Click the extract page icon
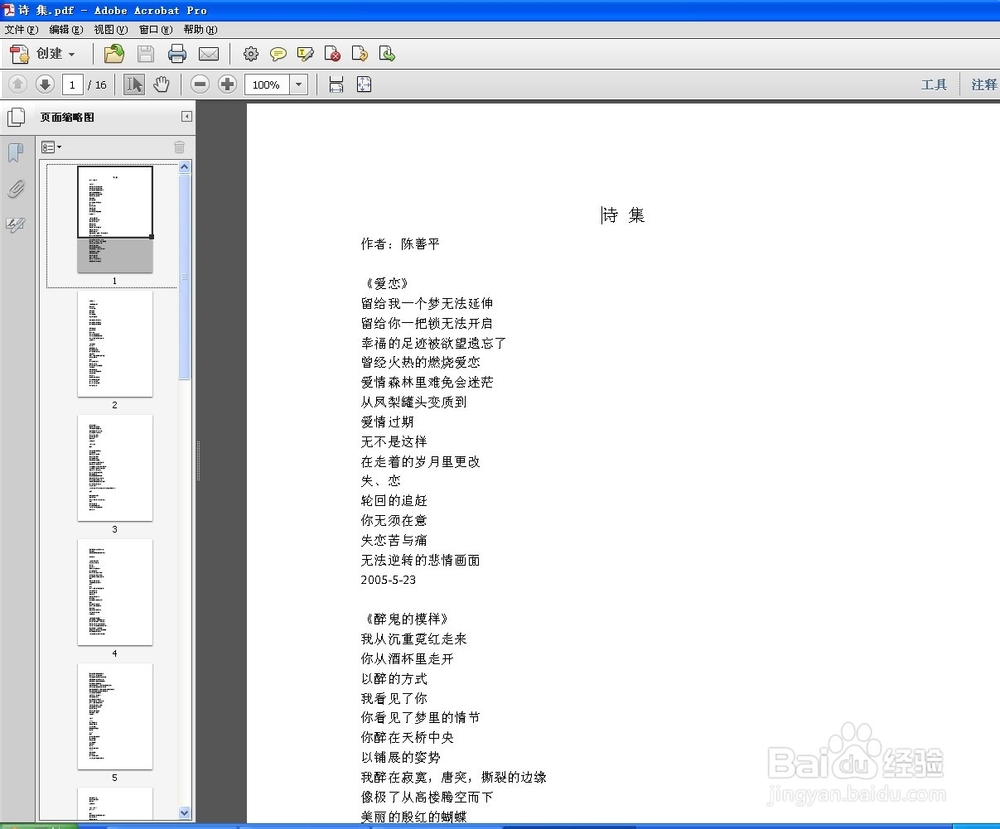Viewport: 1000px width, 829px height. click(360, 54)
